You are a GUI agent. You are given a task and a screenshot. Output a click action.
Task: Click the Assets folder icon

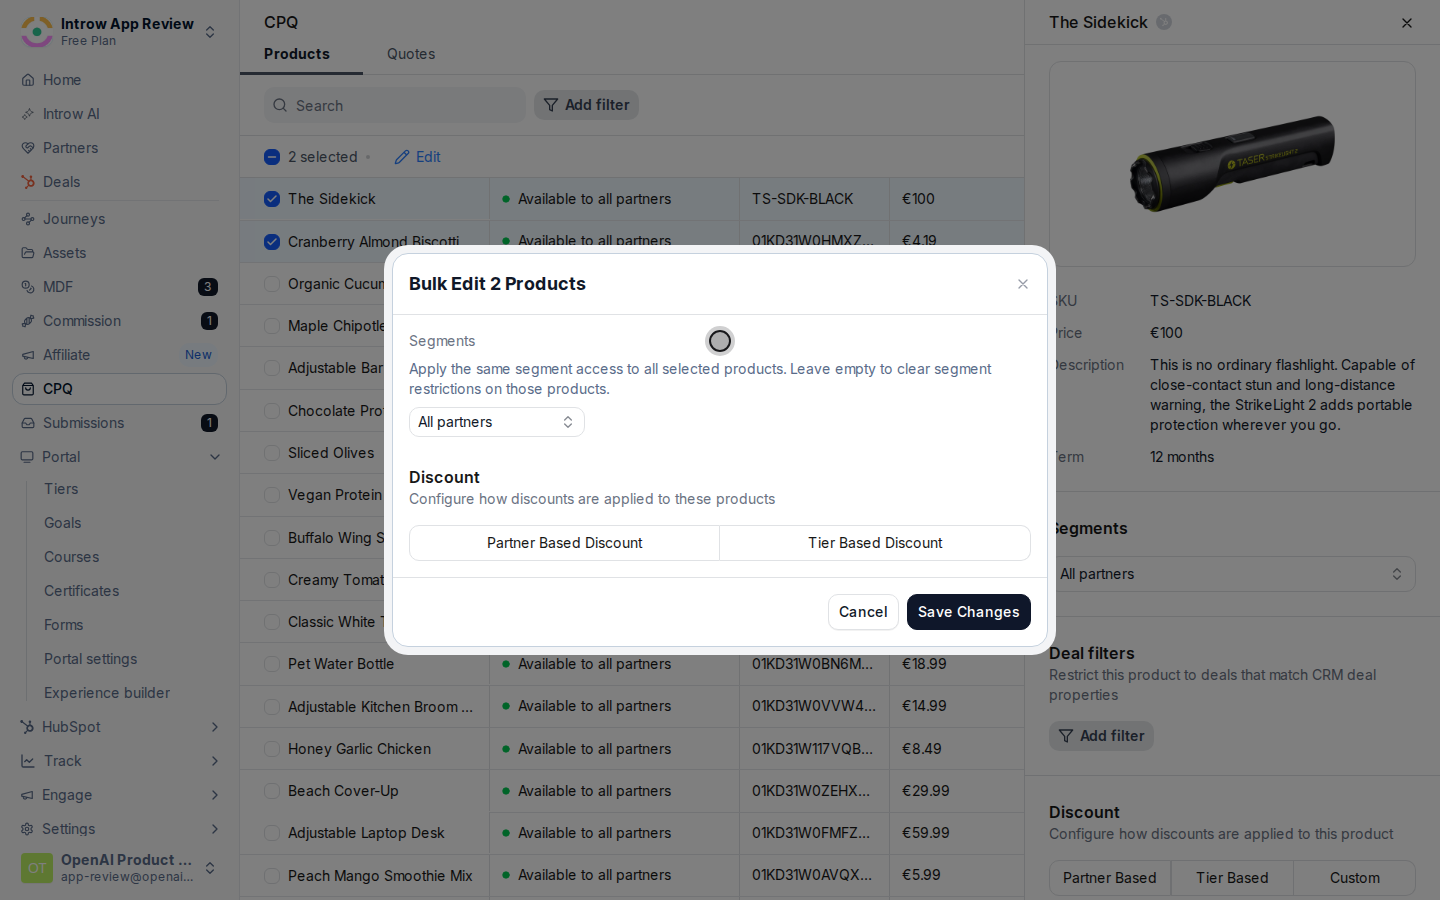click(28, 253)
